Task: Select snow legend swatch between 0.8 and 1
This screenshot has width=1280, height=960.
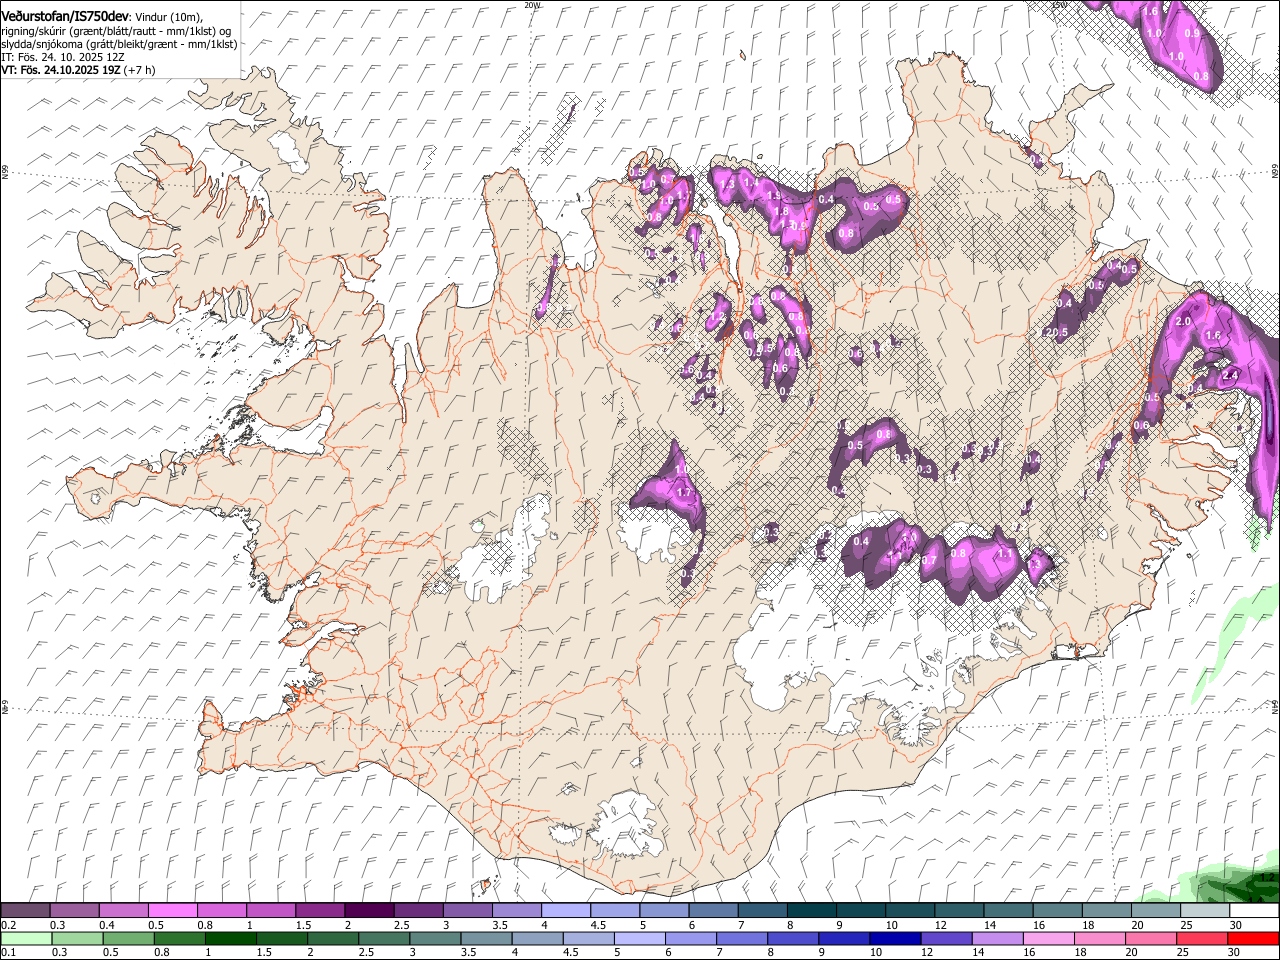Action: click(x=221, y=911)
